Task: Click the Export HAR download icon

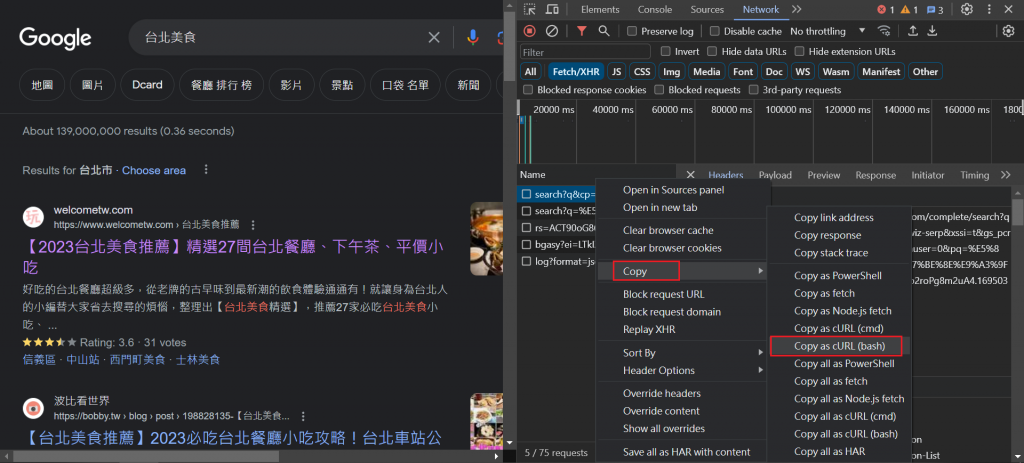Action: (933, 31)
